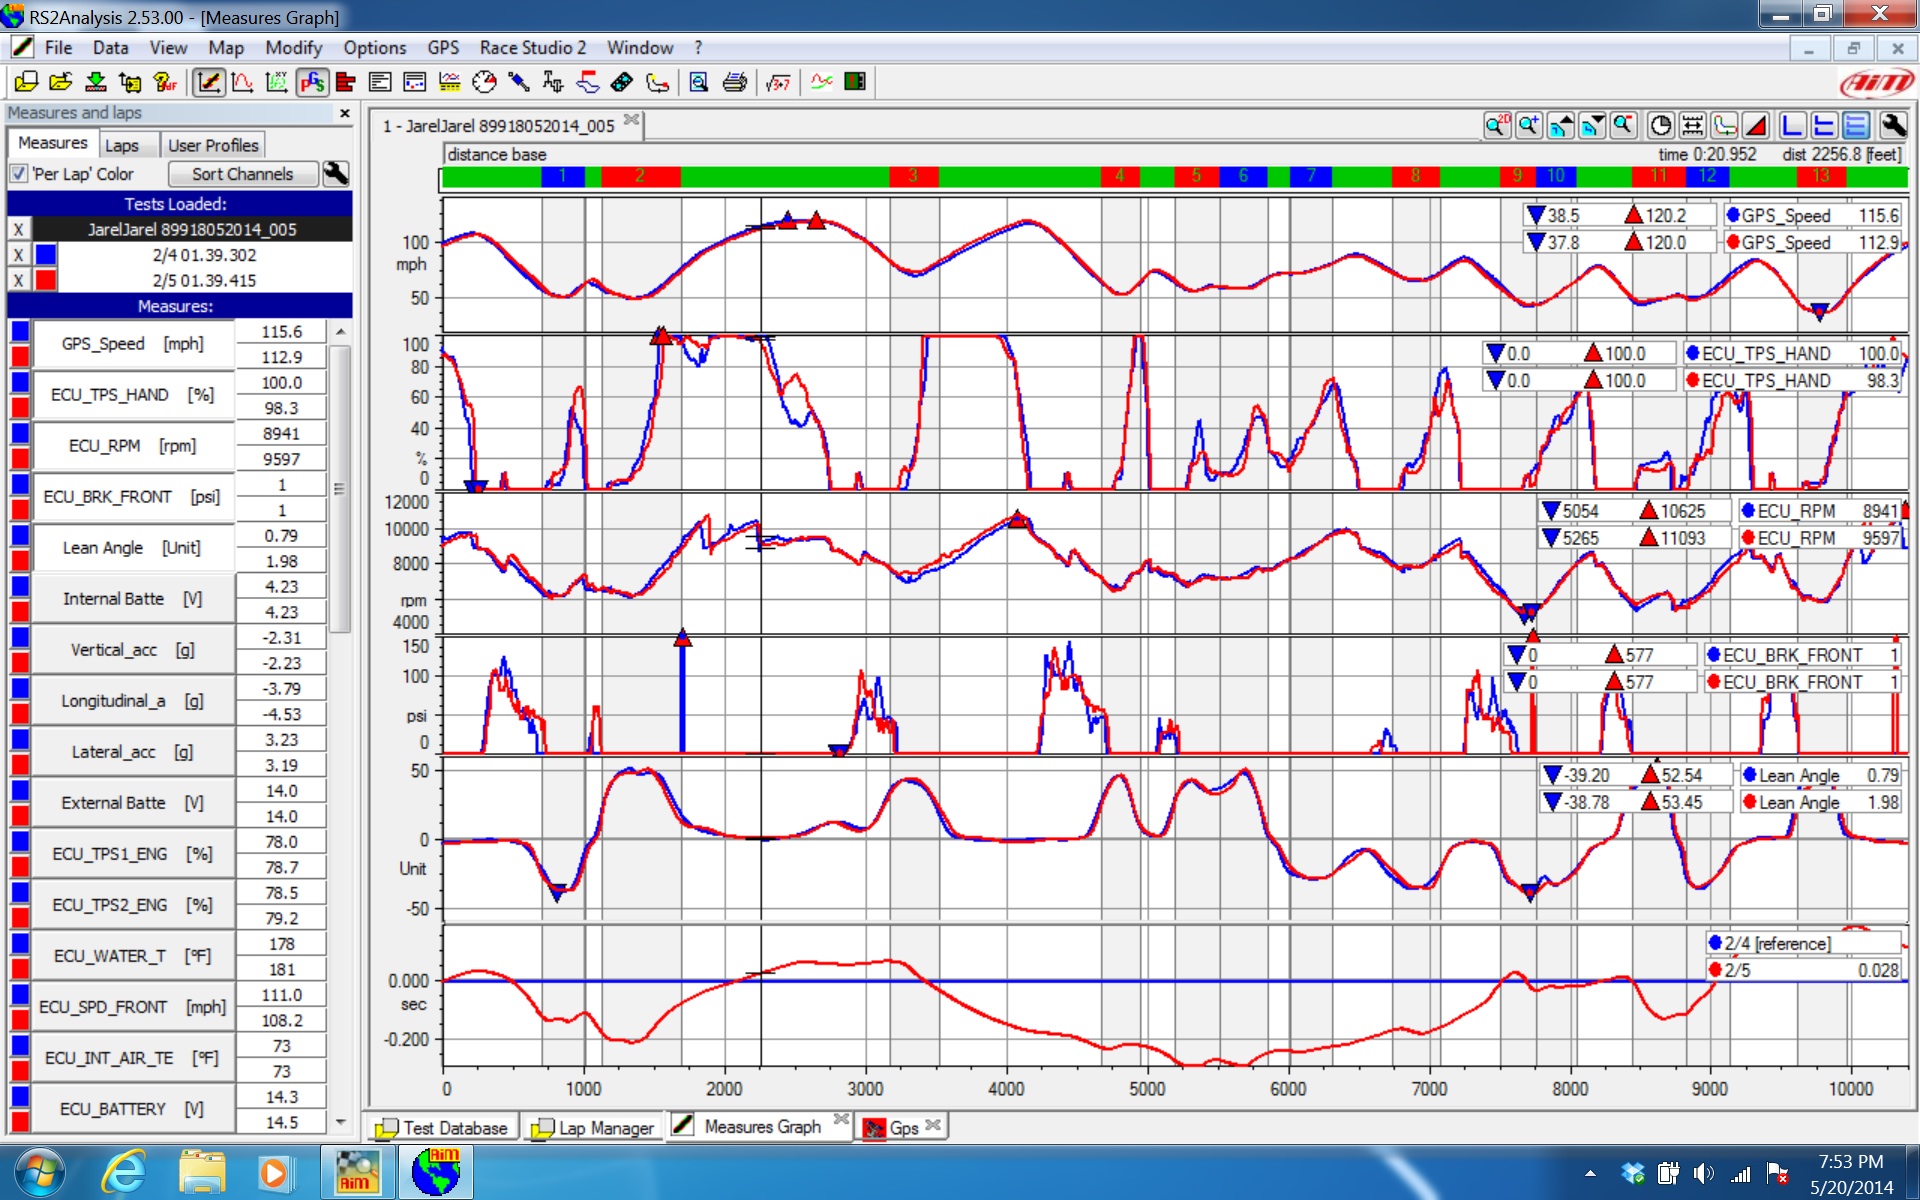
Task: Click wrench icon next to Sort Channels
Action: (336, 174)
